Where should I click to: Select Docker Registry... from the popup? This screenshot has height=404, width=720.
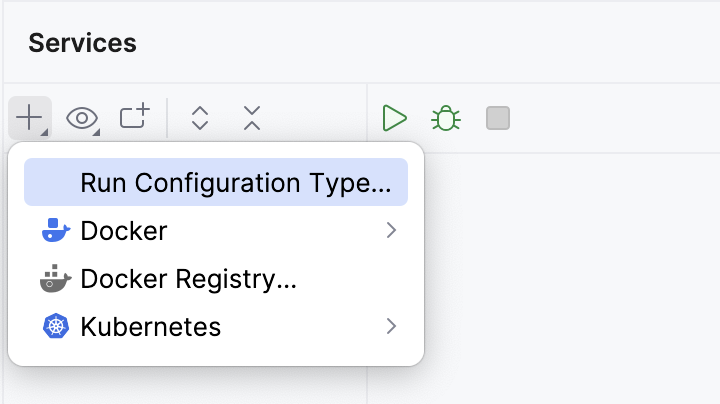click(188, 279)
